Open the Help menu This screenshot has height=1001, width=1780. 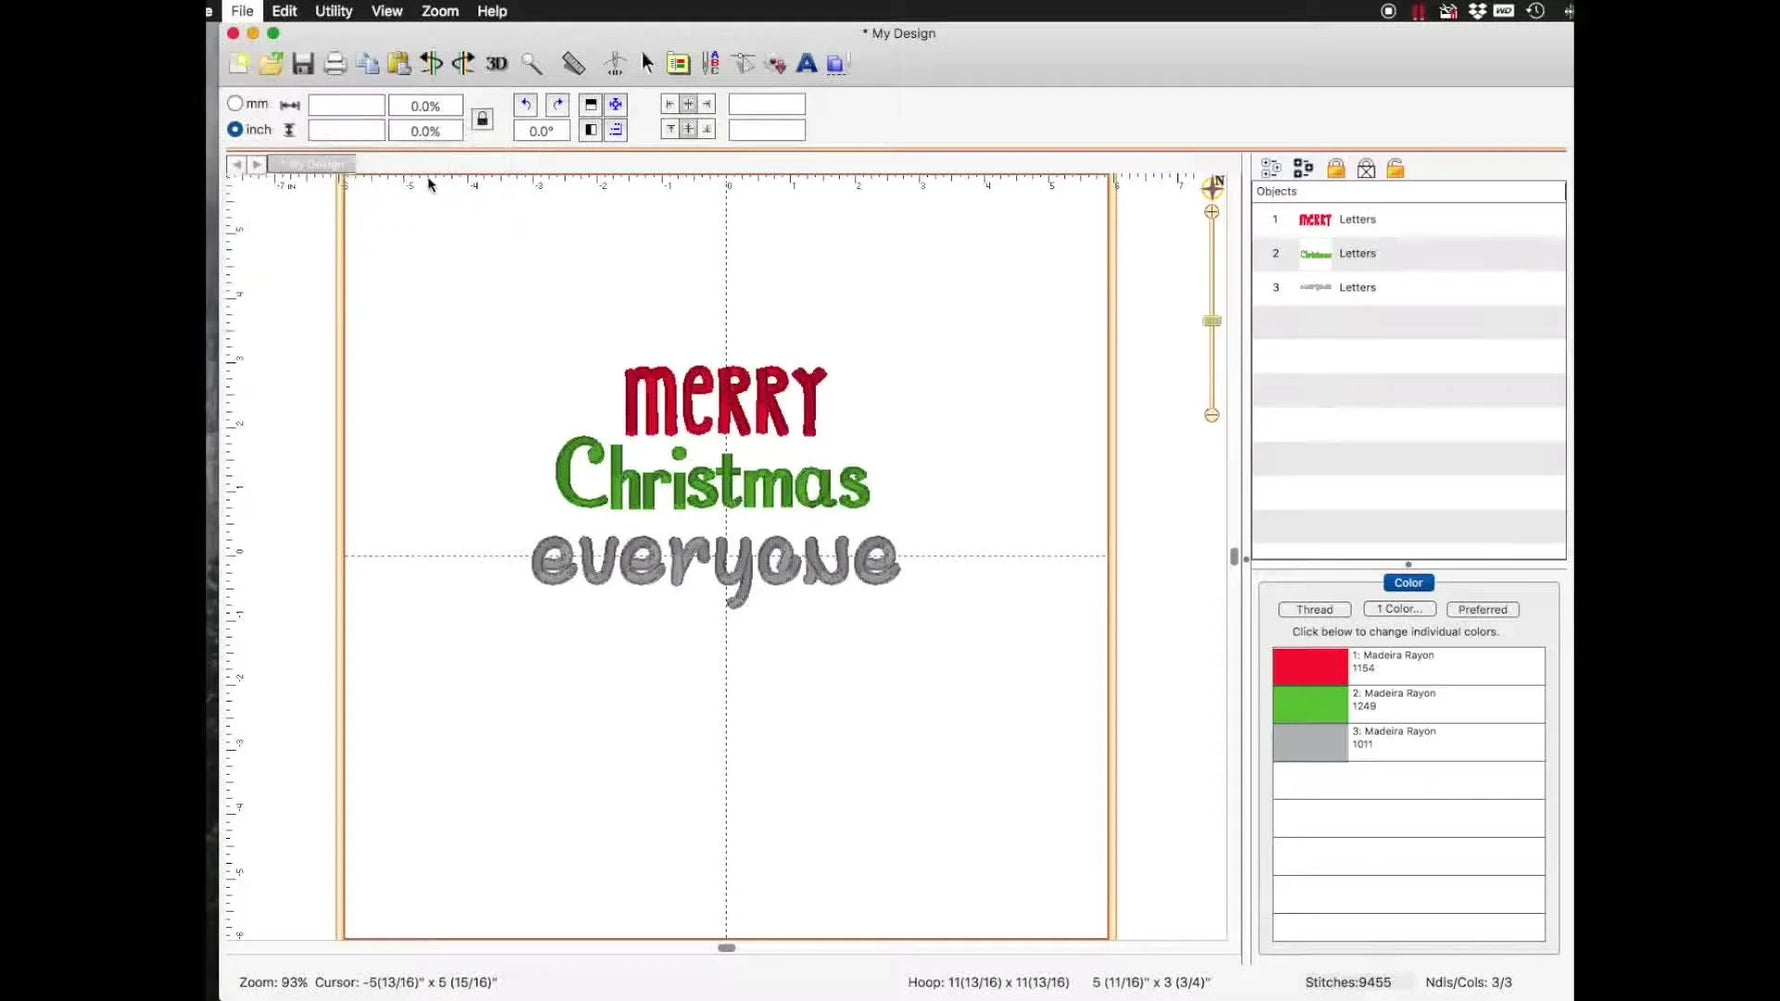492,11
